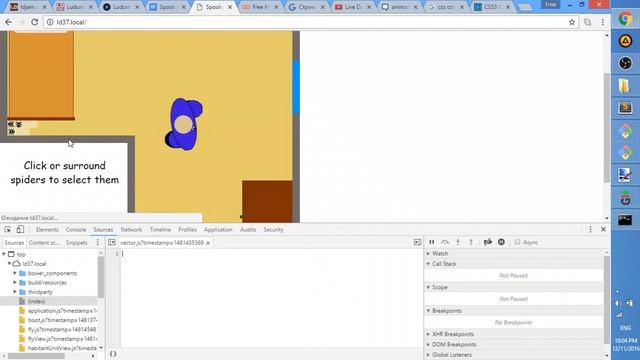
Task: Click the page's vertical scrollbar thumb
Action: [607, 127]
